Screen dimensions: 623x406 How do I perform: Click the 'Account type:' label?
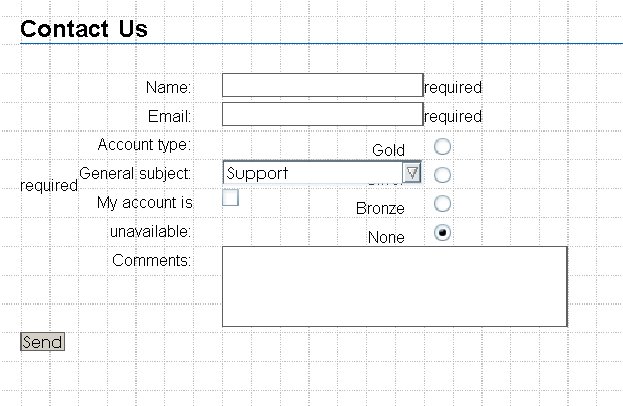point(144,145)
